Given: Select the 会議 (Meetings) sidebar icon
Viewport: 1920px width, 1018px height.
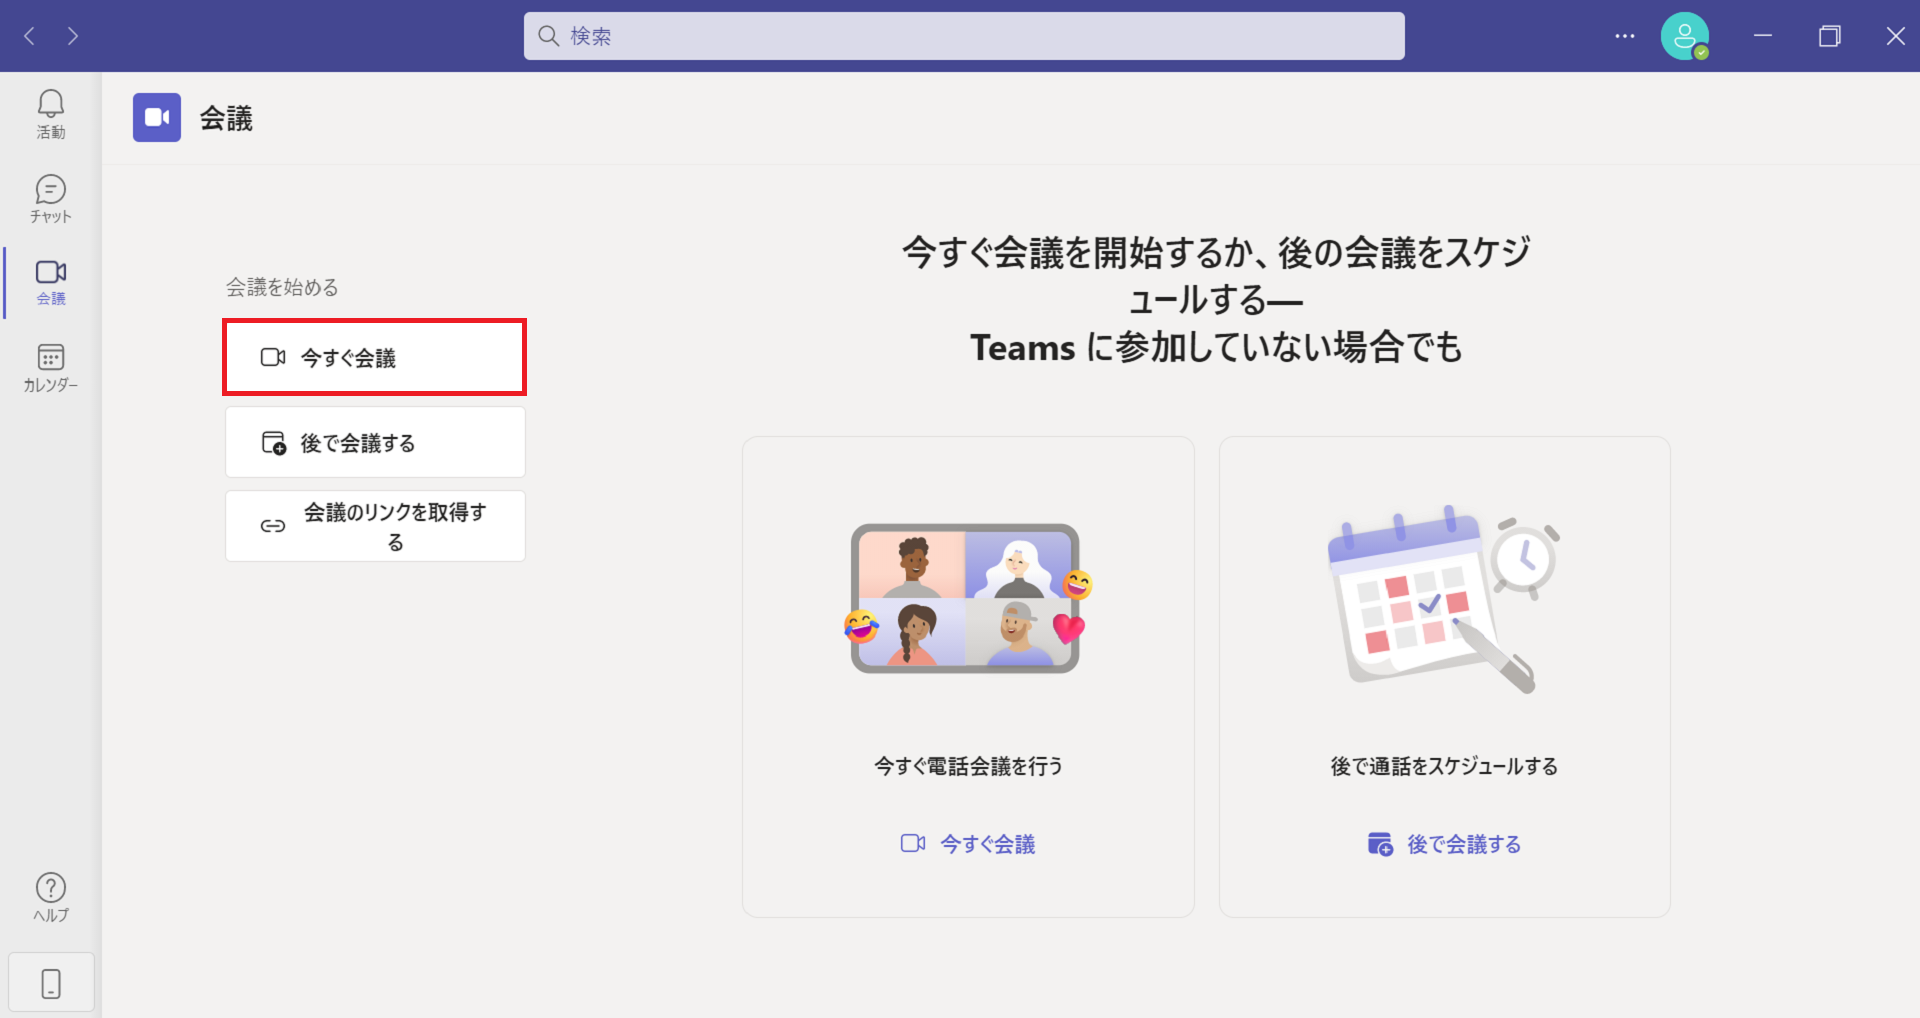Looking at the screenshot, I should pos(51,282).
